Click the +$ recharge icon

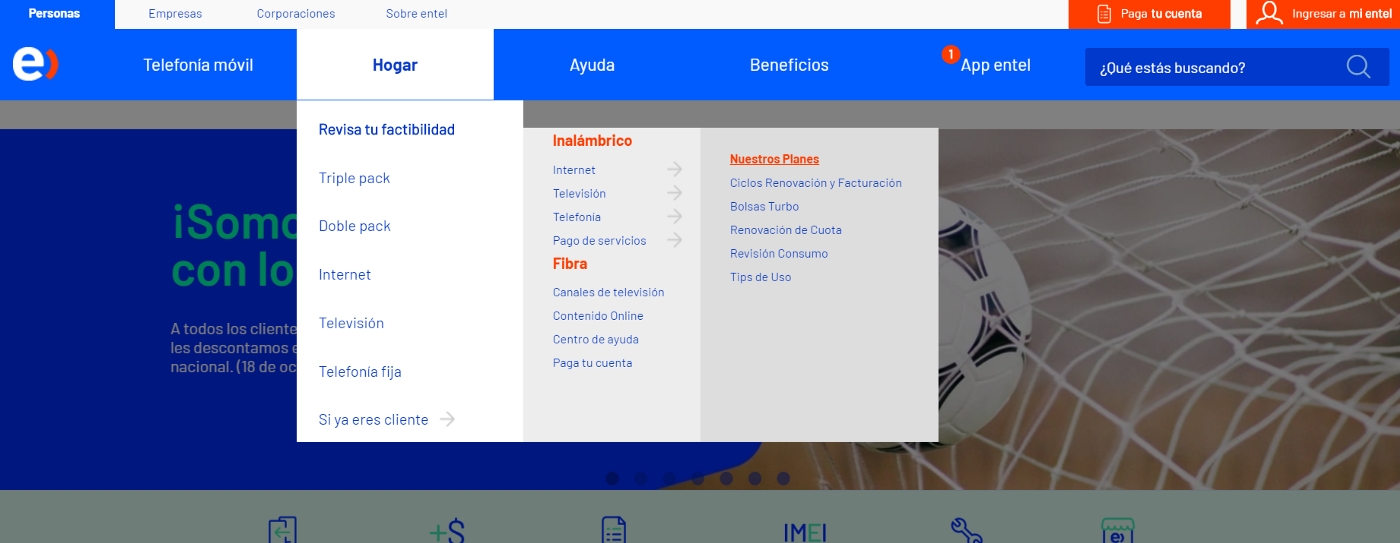(447, 531)
